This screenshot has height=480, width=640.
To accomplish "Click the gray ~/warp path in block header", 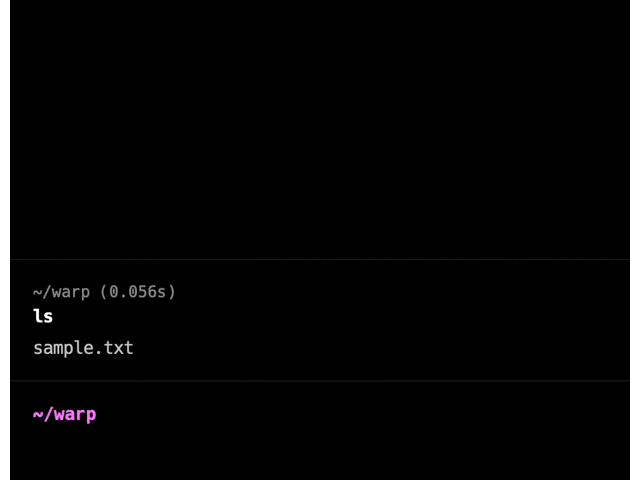I will [x=61, y=292].
